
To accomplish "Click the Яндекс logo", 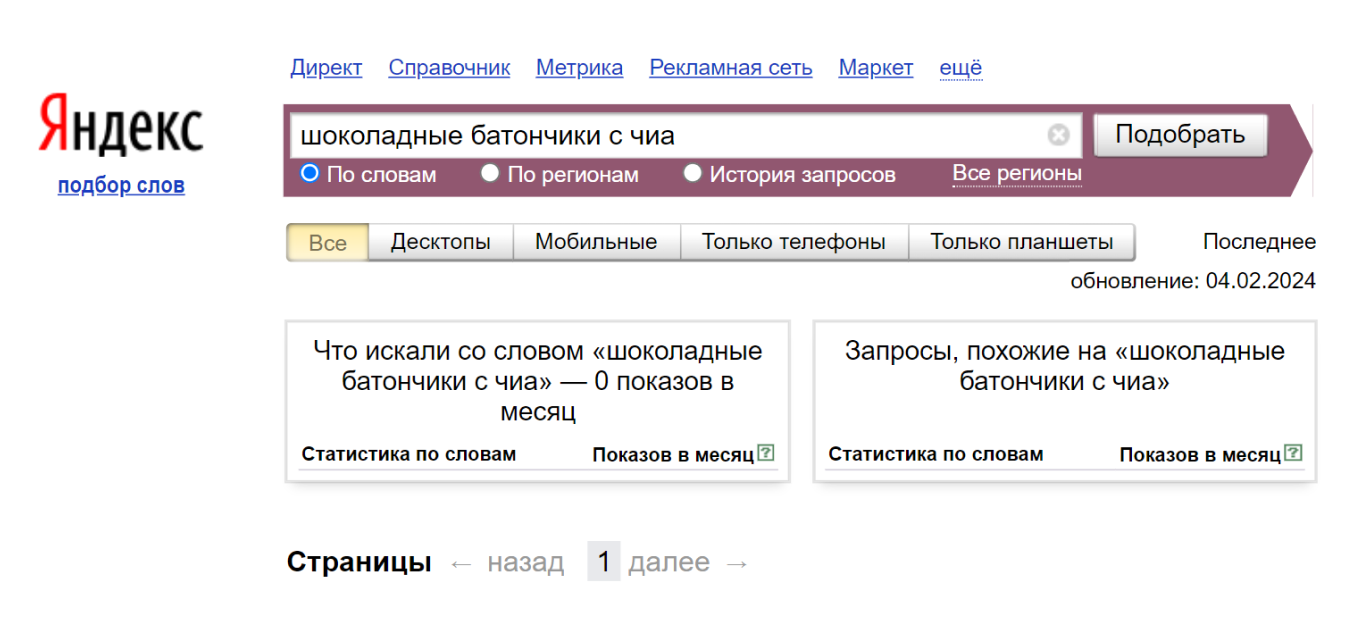I will [x=118, y=123].
